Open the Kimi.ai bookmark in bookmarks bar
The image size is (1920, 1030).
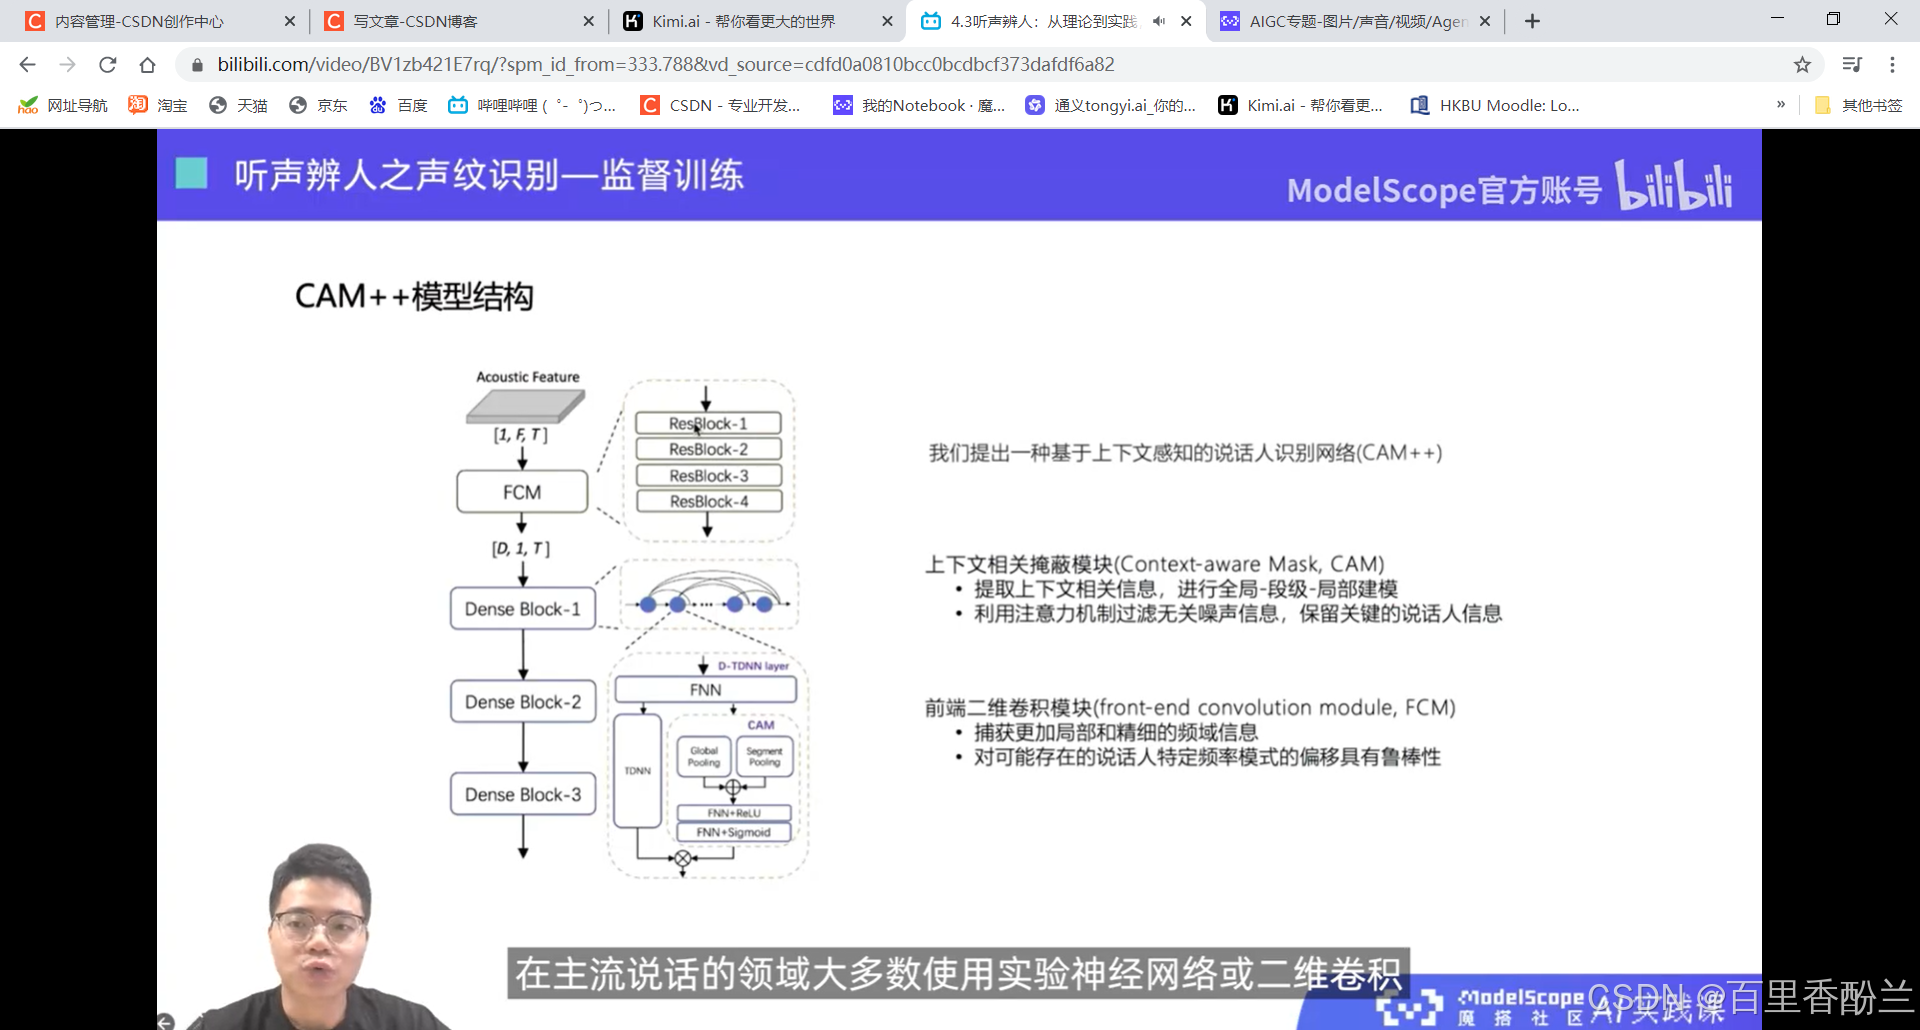point(1301,105)
